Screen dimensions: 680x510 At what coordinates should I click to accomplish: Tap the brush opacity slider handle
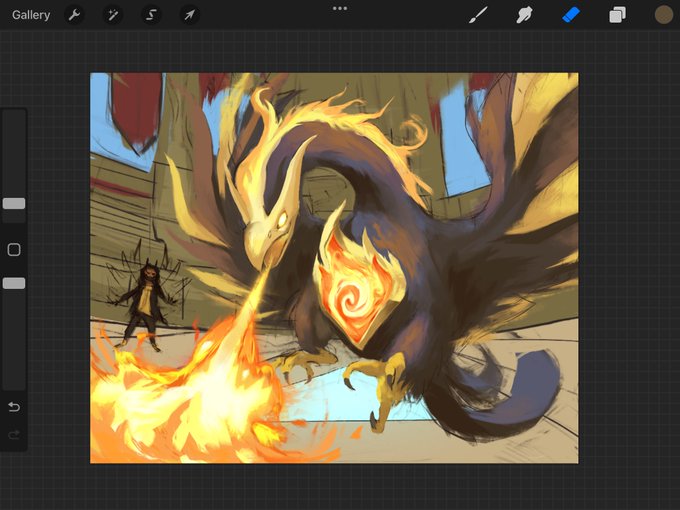point(14,283)
